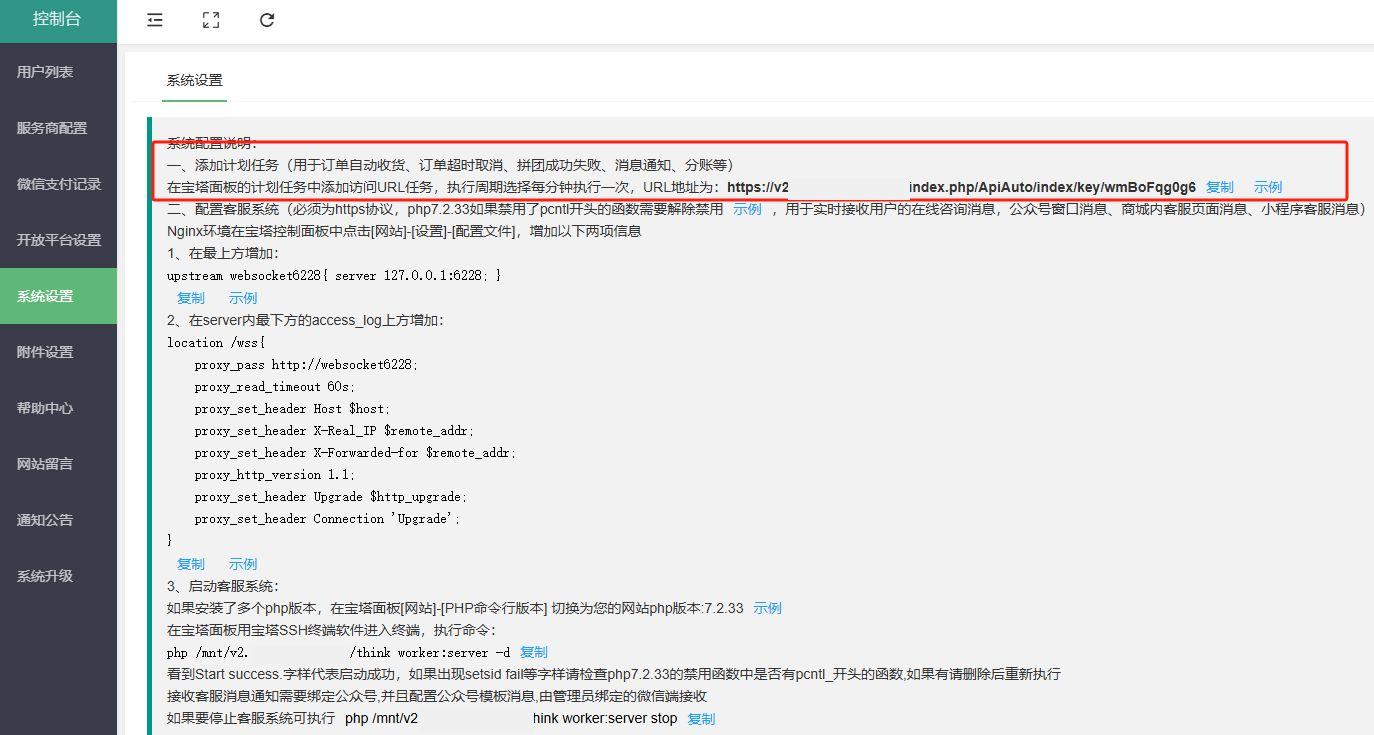Select 系统升级 in the sidebar

(x=45, y=576)
